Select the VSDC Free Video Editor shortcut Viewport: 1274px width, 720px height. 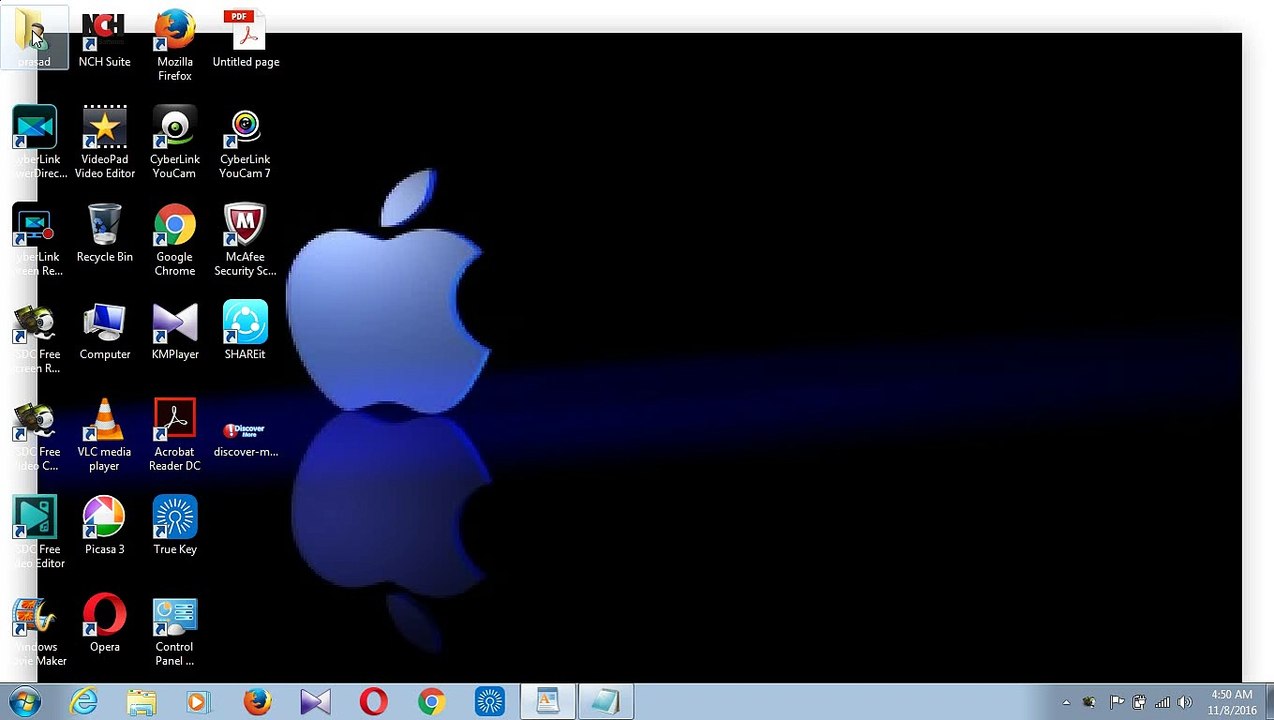[34, 533]
